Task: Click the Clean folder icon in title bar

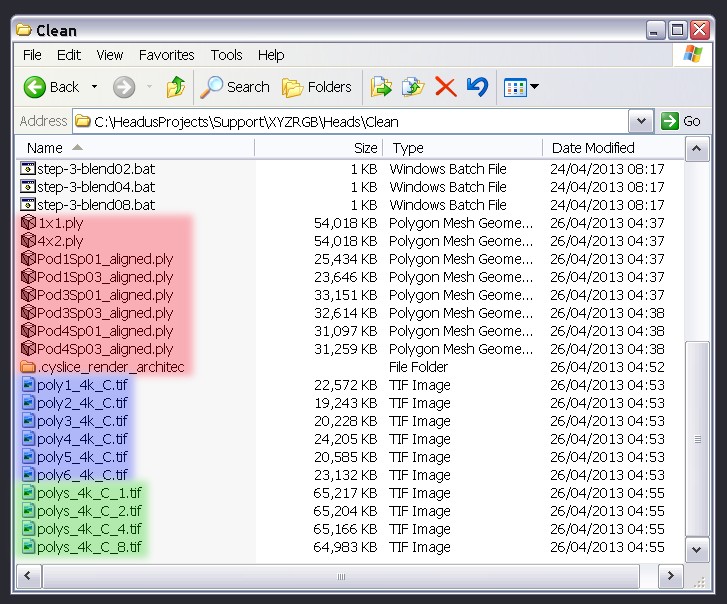Action: 24,30
